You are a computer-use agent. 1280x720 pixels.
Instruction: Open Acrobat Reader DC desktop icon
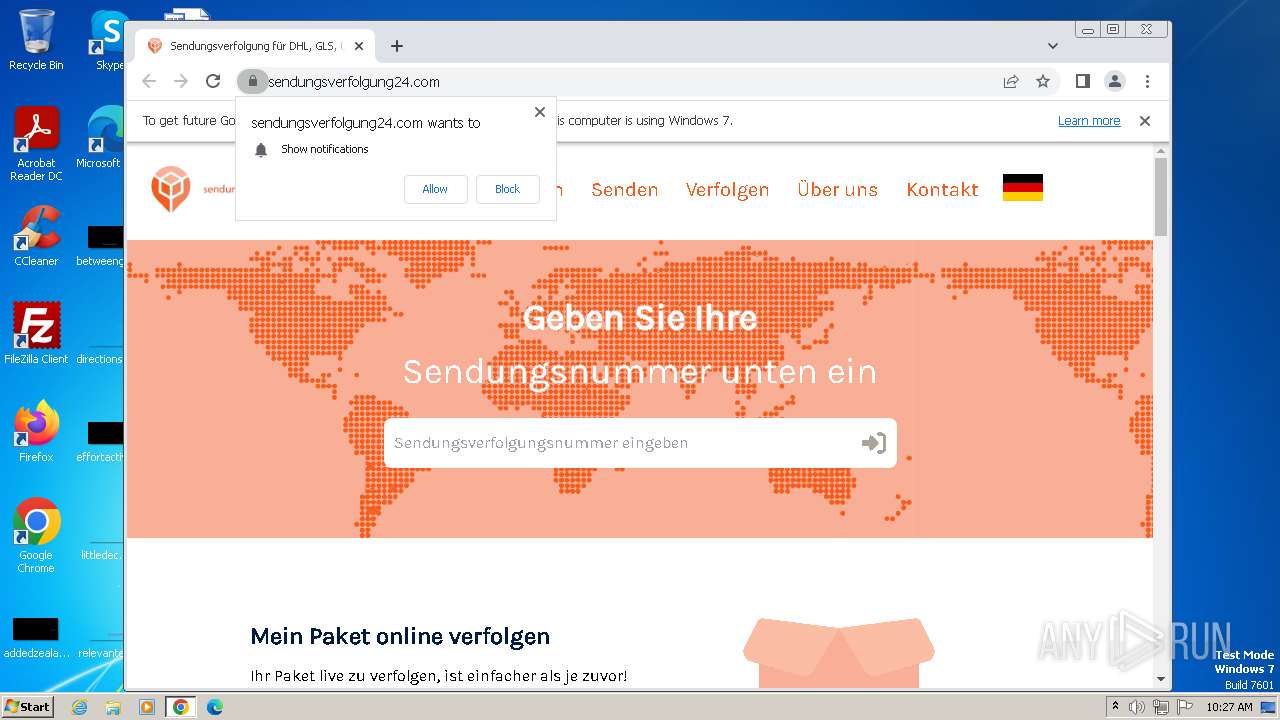[36, 144]
